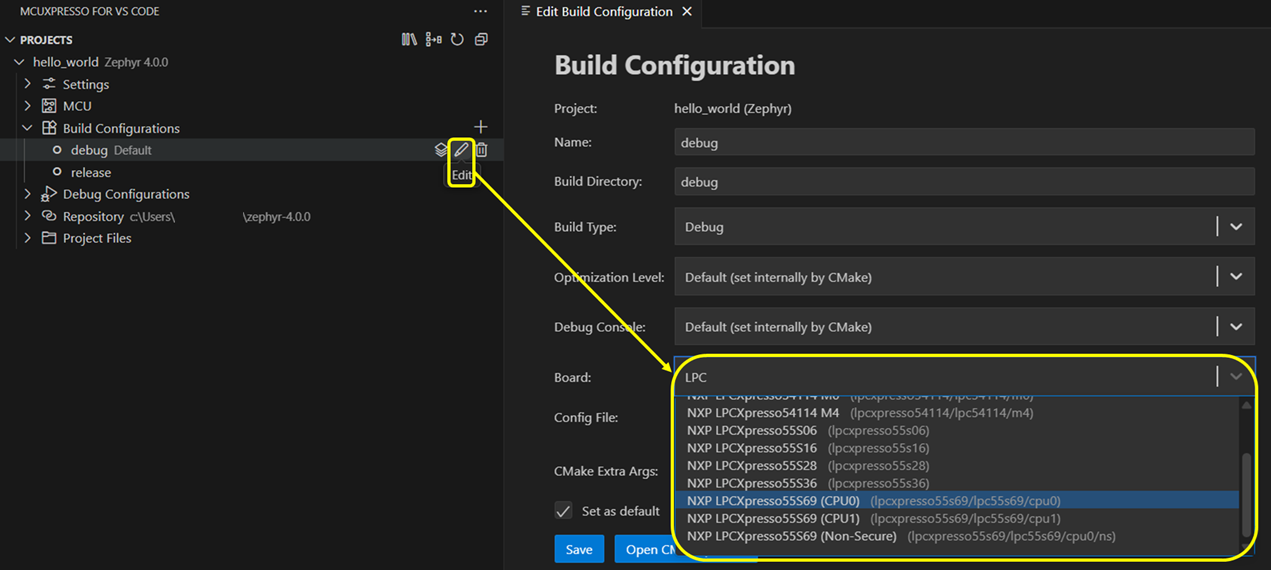The height and width of the screenshot is (570, 1271).
Task: Choose NXP LPCXpresso55S28 from board list
Action: coord(751,465)
